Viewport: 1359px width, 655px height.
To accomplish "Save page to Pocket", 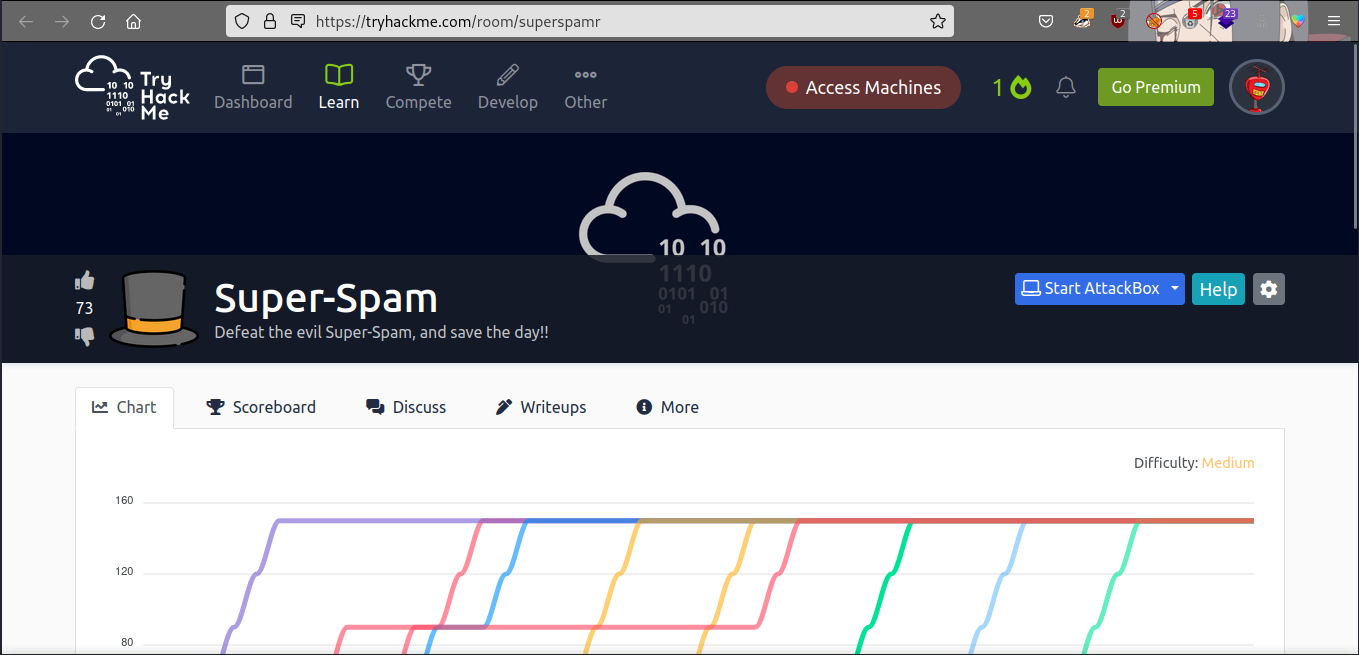I will (x=1046, y=21).
